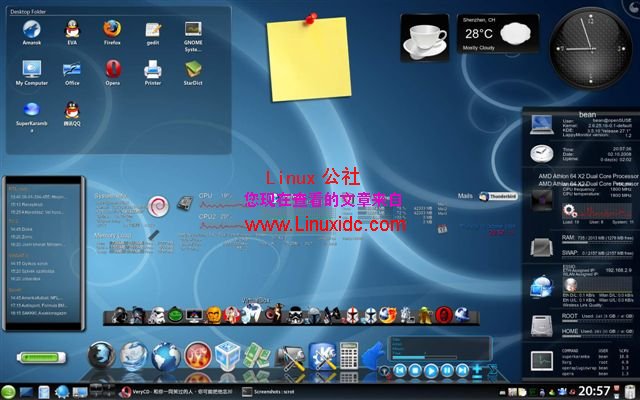Image resolution: width=640 pixels, height=400 pixels.
Task: Click the Darth Vader icon on the Star Wars bar
Action: click(x=119, y=315)
